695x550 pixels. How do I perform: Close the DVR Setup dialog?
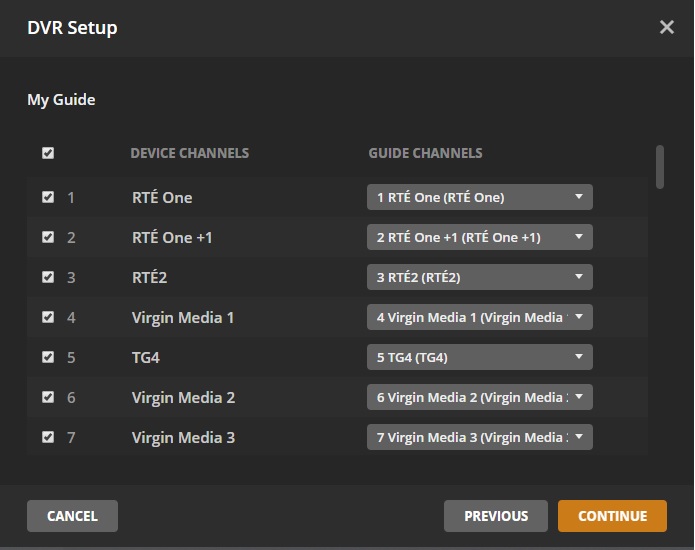[667, 27]
